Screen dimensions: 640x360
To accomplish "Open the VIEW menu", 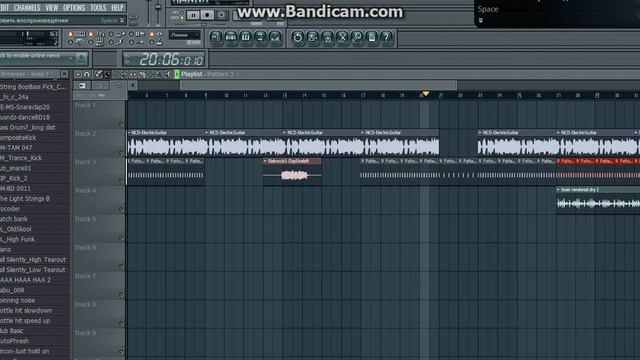I will click(51, 7).
